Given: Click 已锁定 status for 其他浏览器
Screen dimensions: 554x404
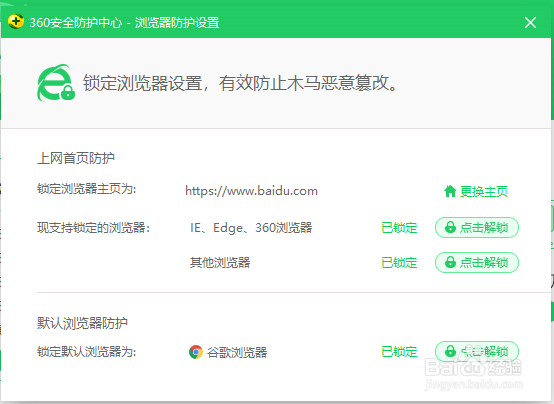Looking at the screenshot, I should coord(399,263).
